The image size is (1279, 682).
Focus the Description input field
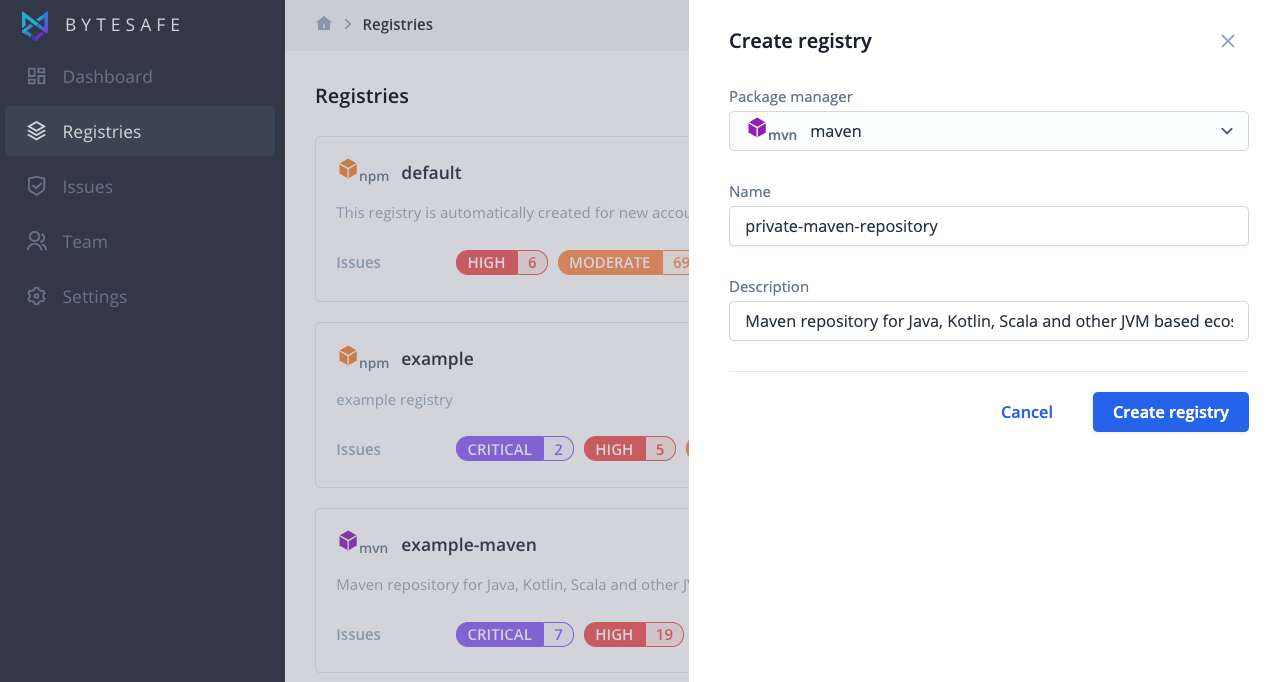click(988, 321)
